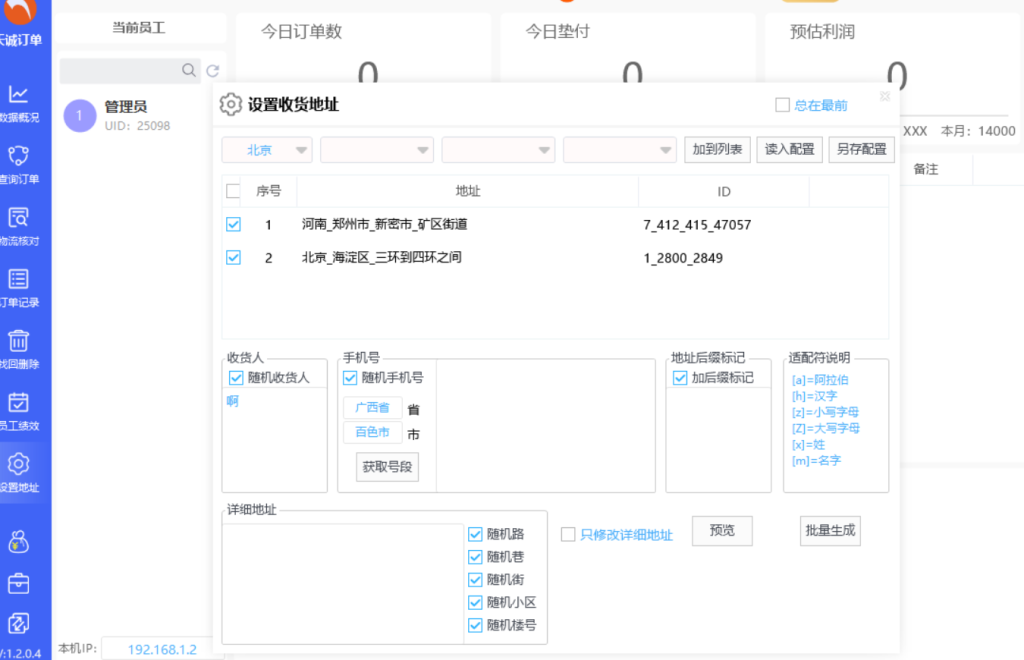Toggle the 只修改详细地址 checkbox
The width and height of the screenshot is (1024, 660).
coord(568,535)
